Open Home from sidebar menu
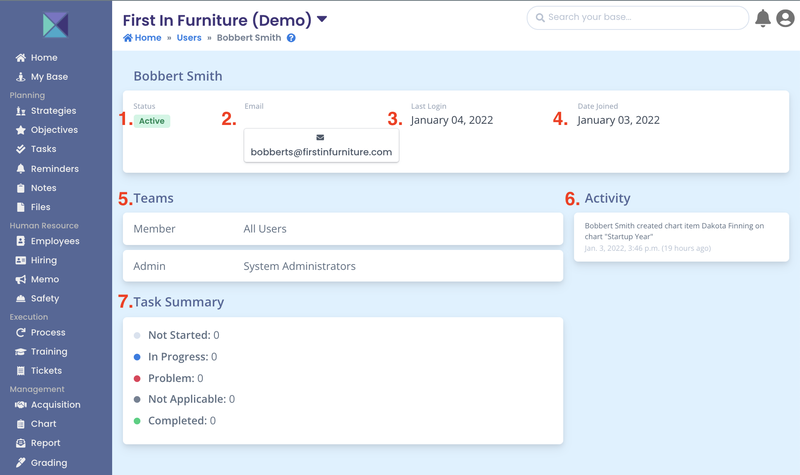800x475 pixels. point(44,58)
